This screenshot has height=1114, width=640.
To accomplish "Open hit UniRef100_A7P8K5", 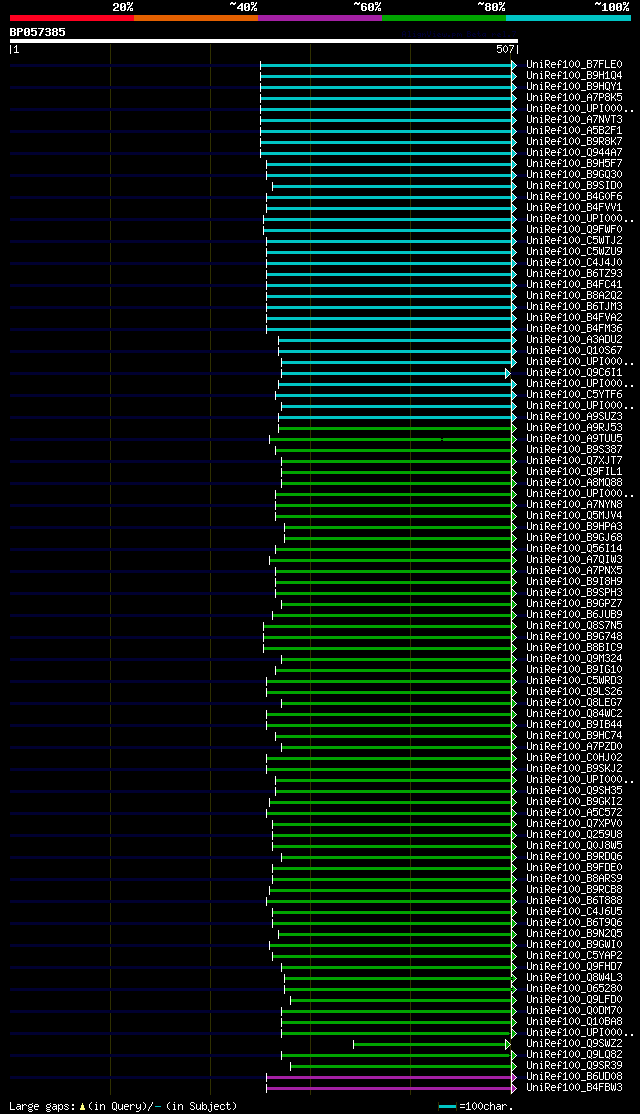I will [x=575, y=97].
